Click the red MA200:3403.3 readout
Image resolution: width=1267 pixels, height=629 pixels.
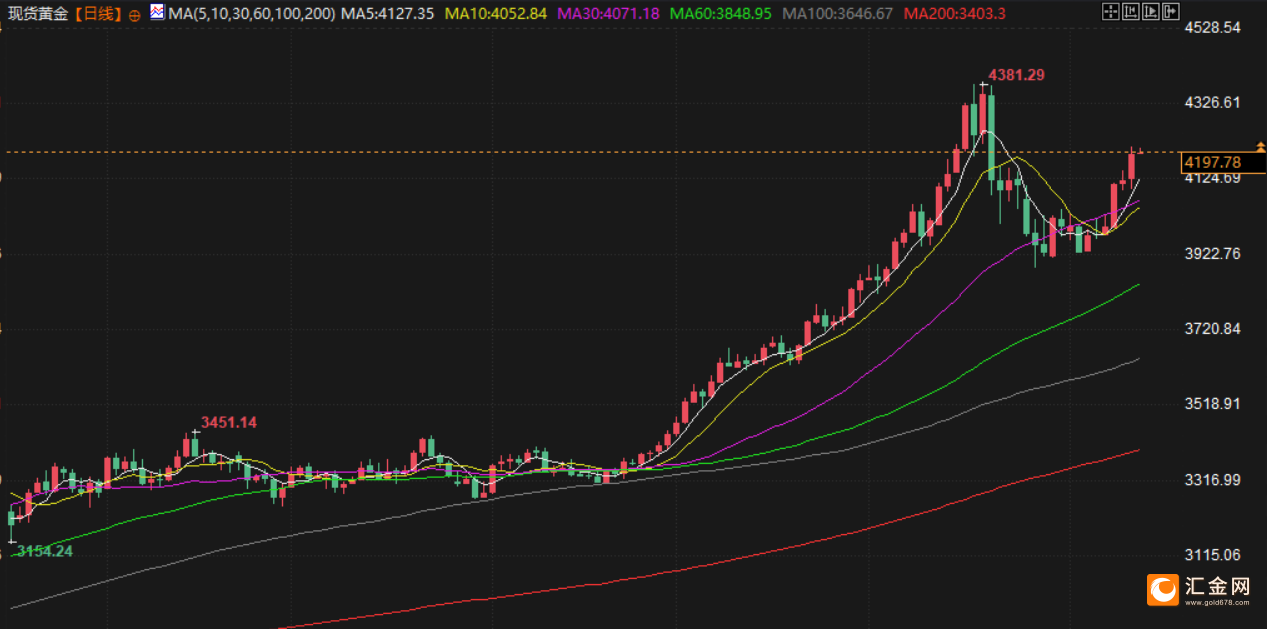954,14
